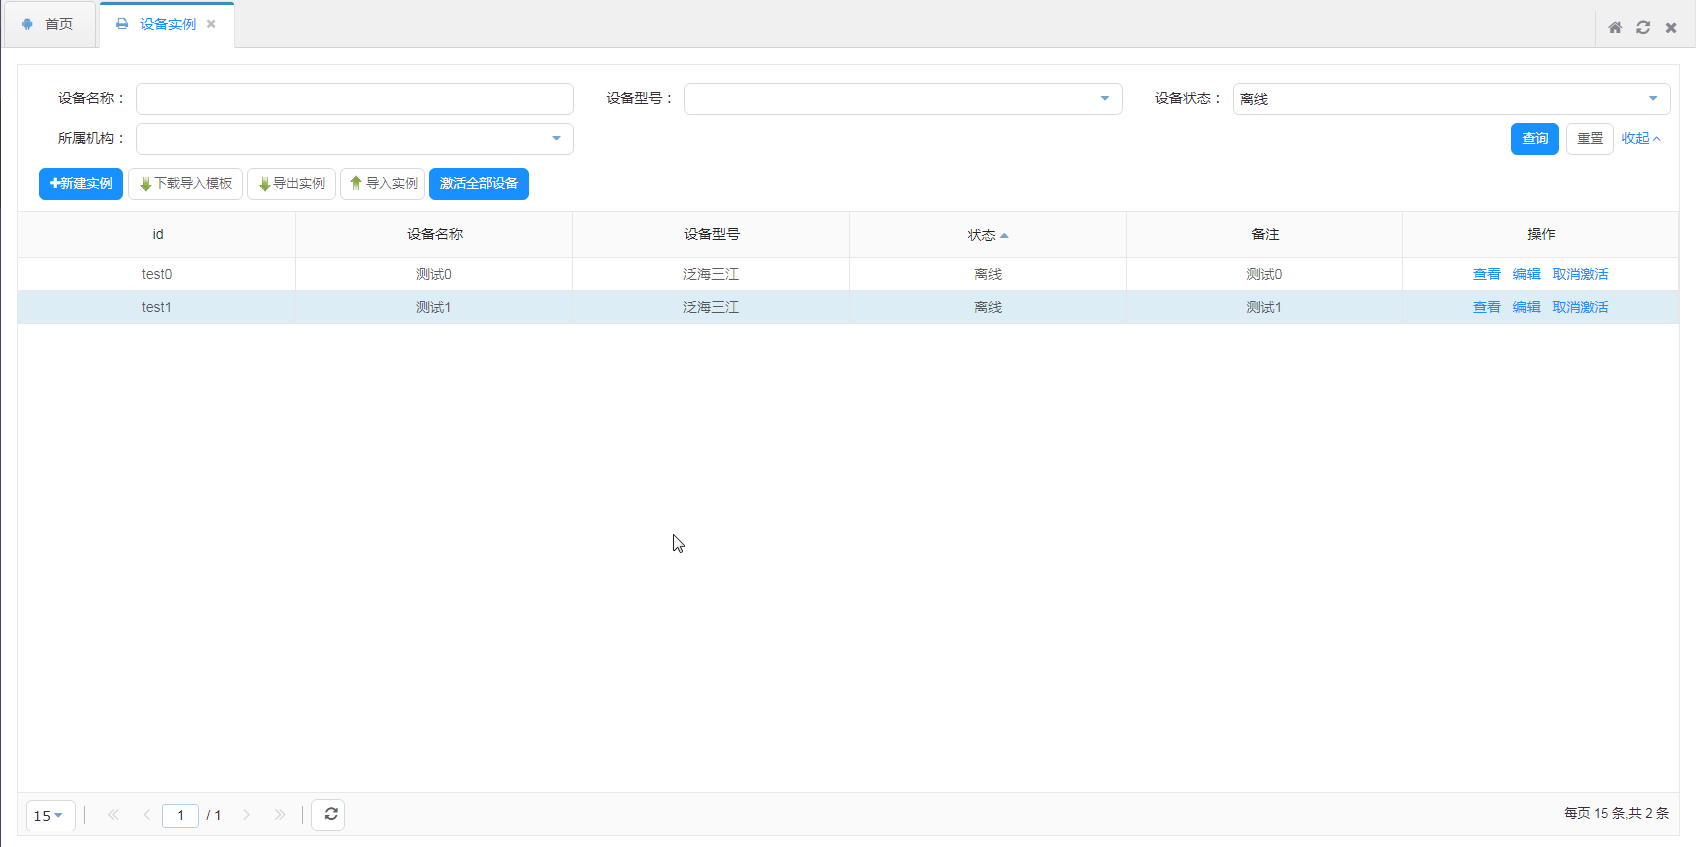Click the home icon in top-right corner
This screenshot has width=1696, height=847.
[1614, 28]
